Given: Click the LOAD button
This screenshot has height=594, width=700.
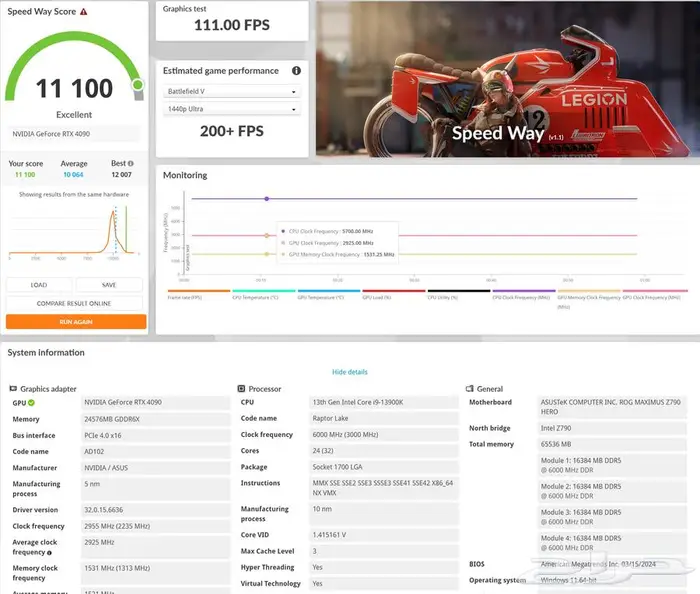Looking at the screenshot, I should click(39, 285).
